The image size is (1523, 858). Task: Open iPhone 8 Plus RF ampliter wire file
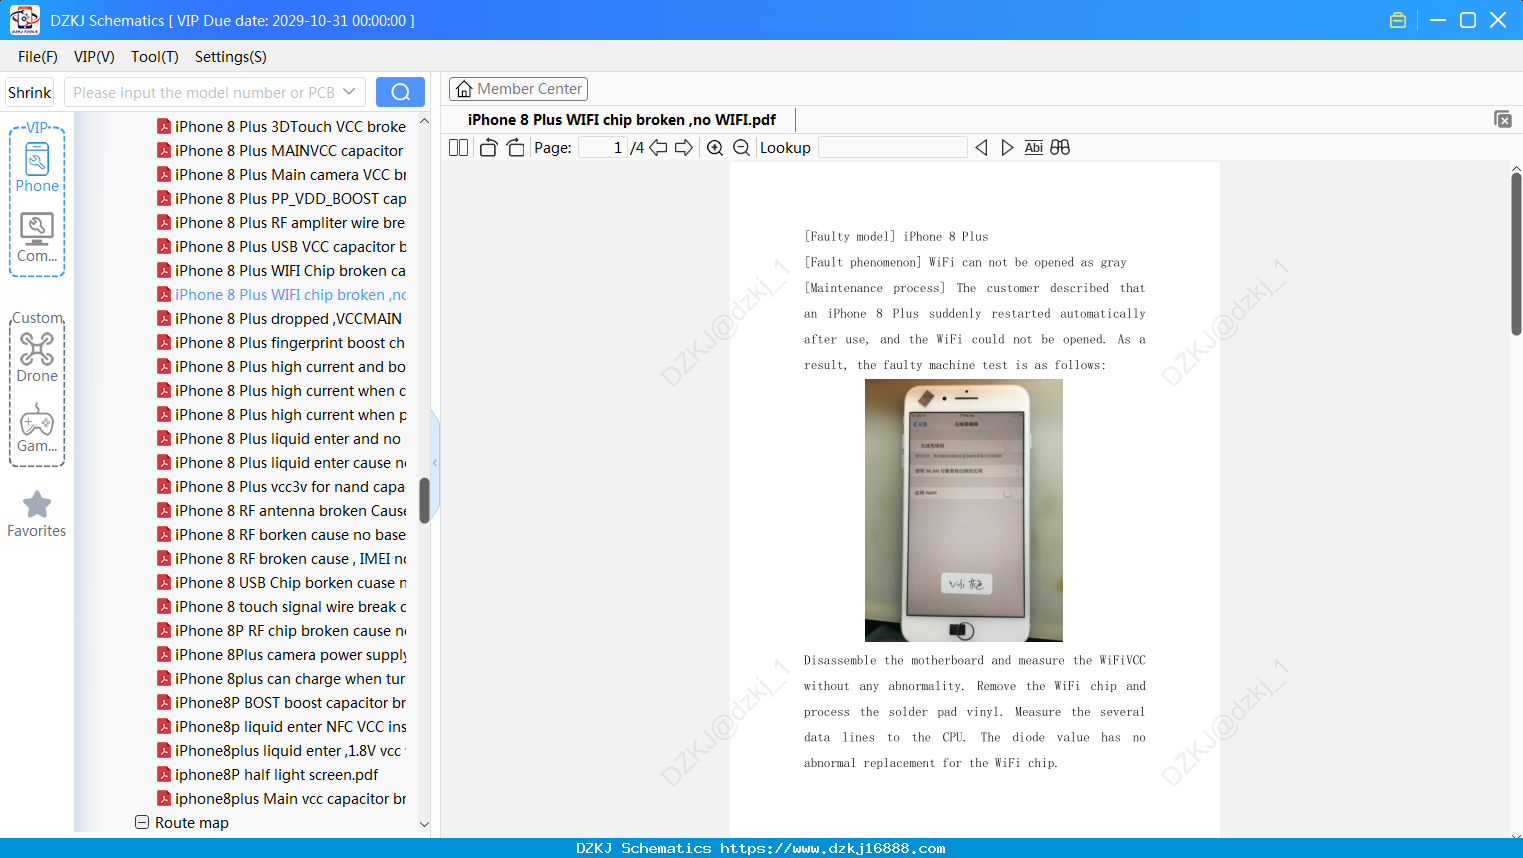pos(282,222)
